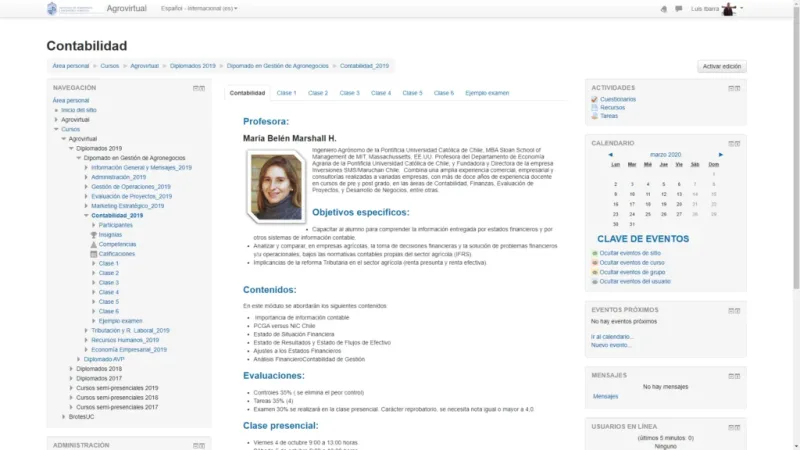
Task: Expand the BrotesUC tree node
Action: pyautogui.click(x=64, y=417)
